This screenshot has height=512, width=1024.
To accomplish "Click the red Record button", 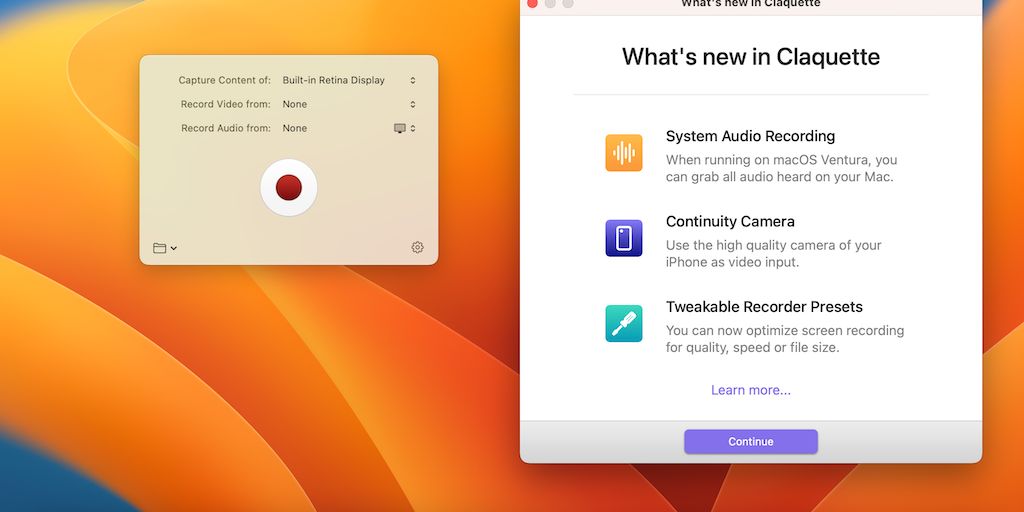I will click(x=289, y=187).
